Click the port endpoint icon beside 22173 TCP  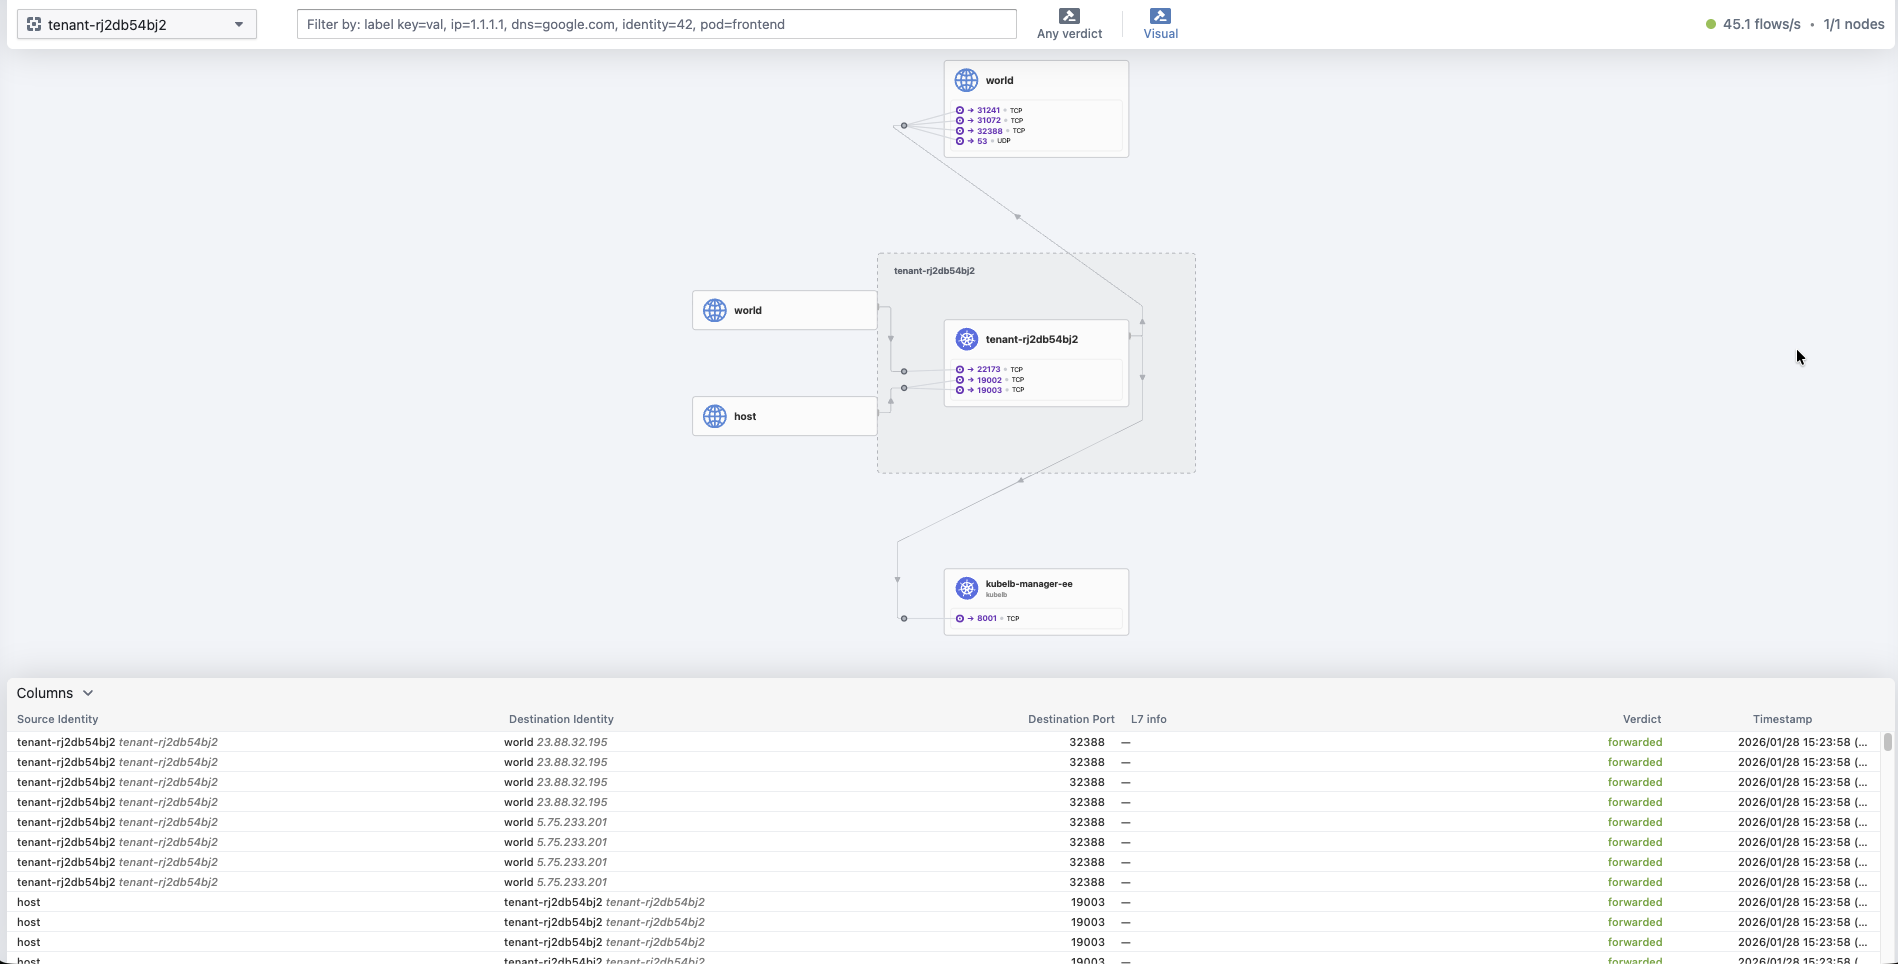961,369
